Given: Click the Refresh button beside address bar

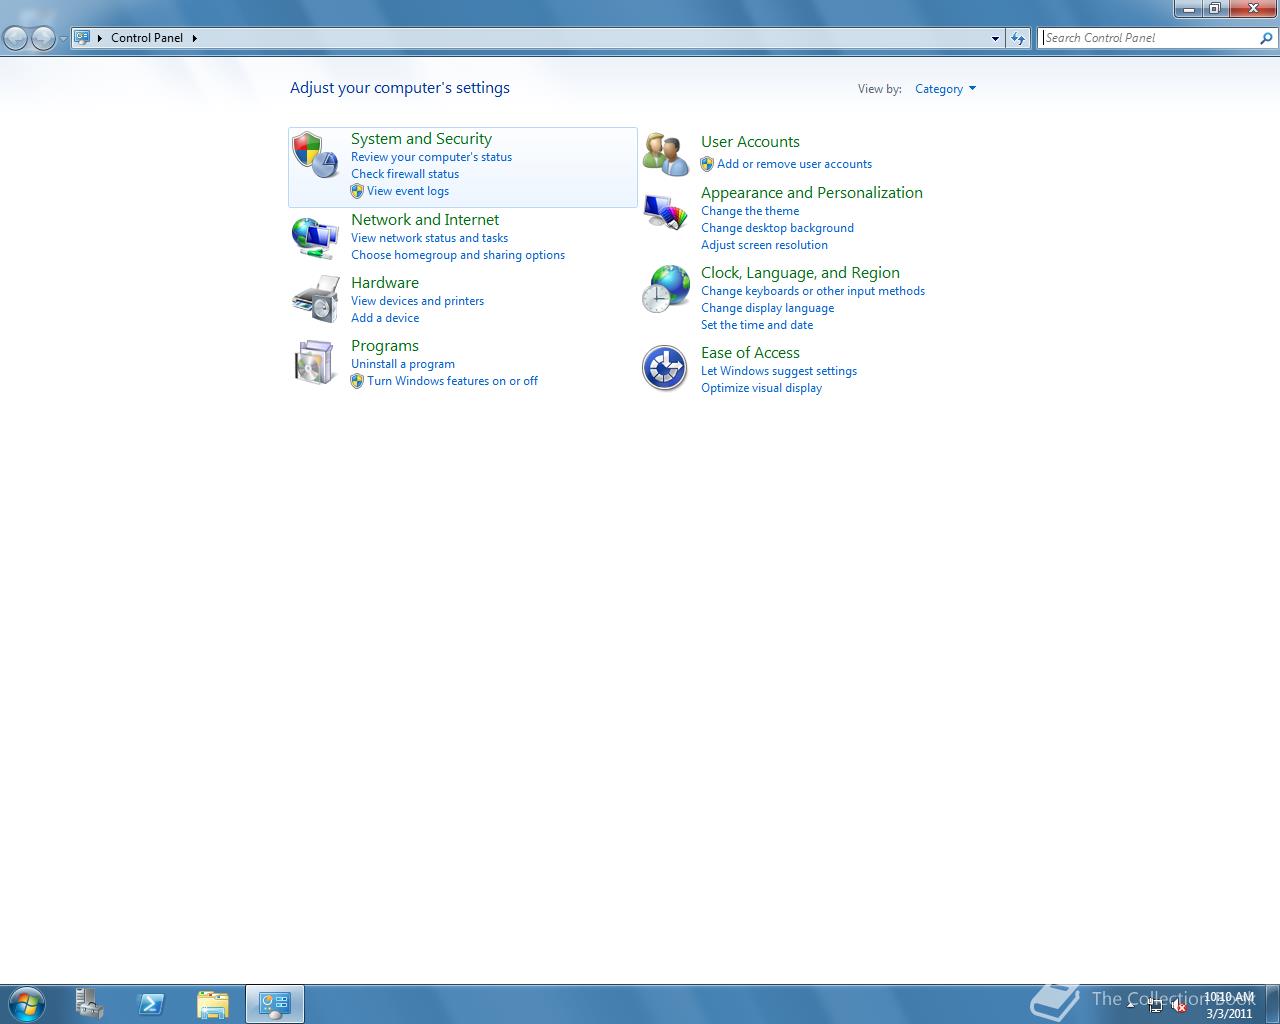Looking at the screenshot, I should coord(1018,38).
